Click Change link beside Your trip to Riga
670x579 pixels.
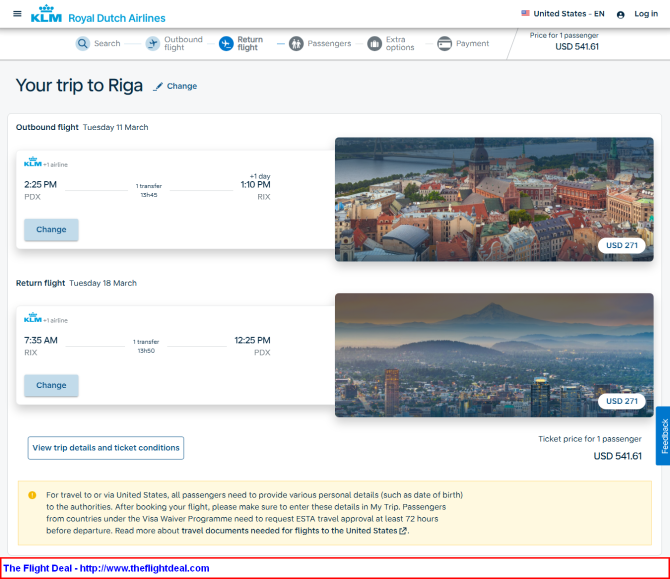click(182, 86)
